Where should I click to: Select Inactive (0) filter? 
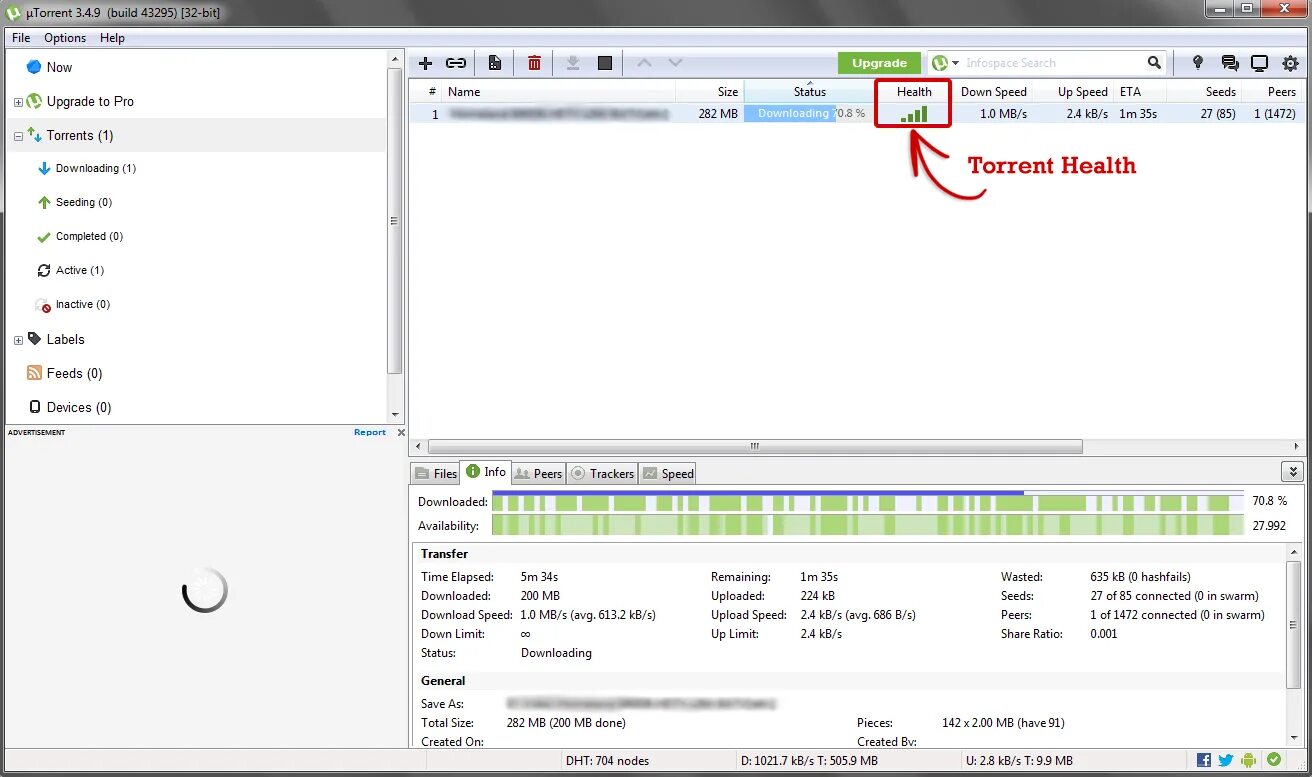(x=82, y=304)
